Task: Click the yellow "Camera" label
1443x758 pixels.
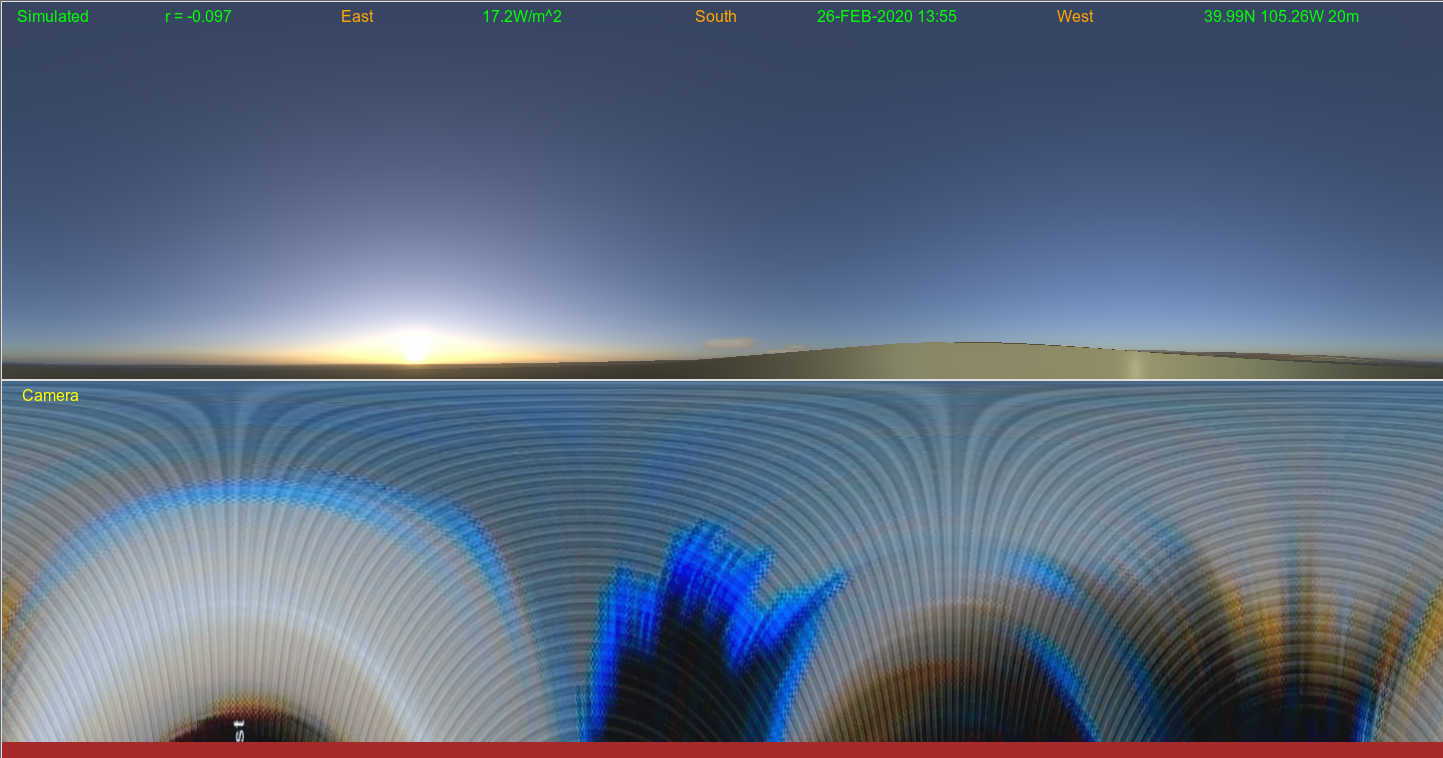Action: pyautogui.click(x=50, y=396)
